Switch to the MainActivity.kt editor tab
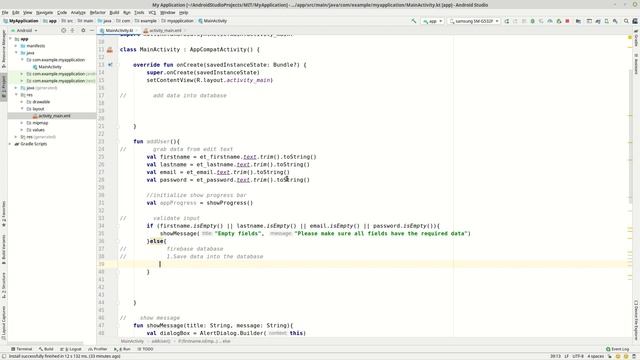The width and height of the screenshot is (640, 360). (118, 31)
